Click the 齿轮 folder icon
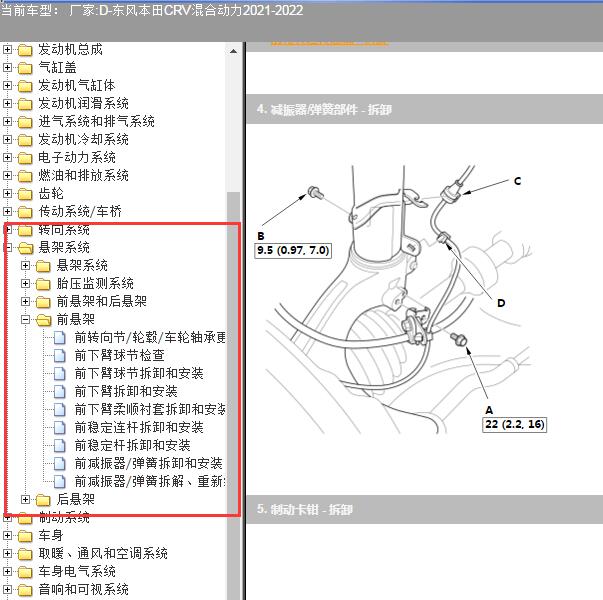The image size is (603, 600). (25, 194)
